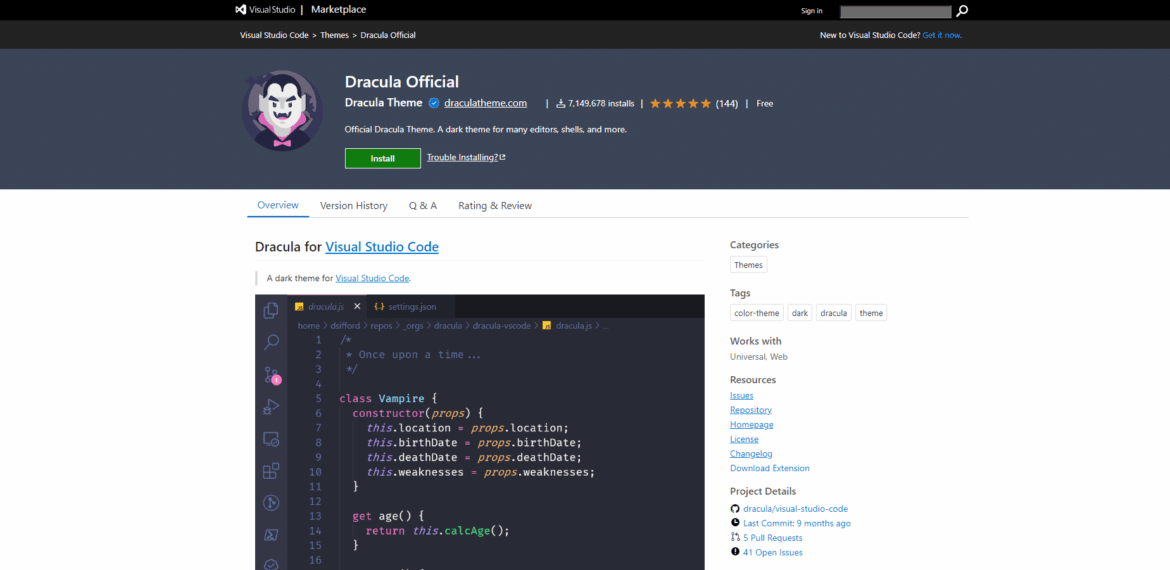Select the color-theme tag

756,313
